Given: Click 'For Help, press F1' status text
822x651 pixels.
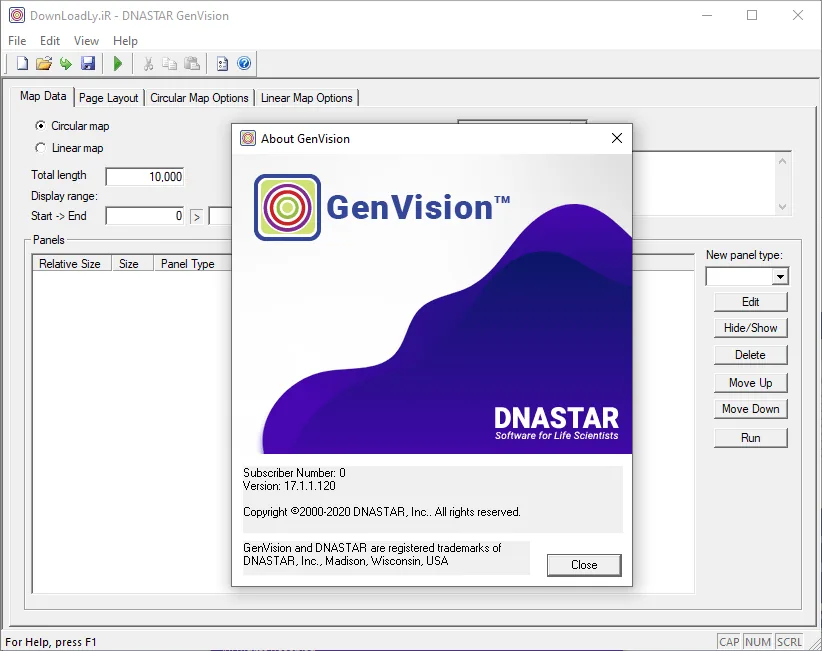Looking at the screenshot, I should point(51,642).
